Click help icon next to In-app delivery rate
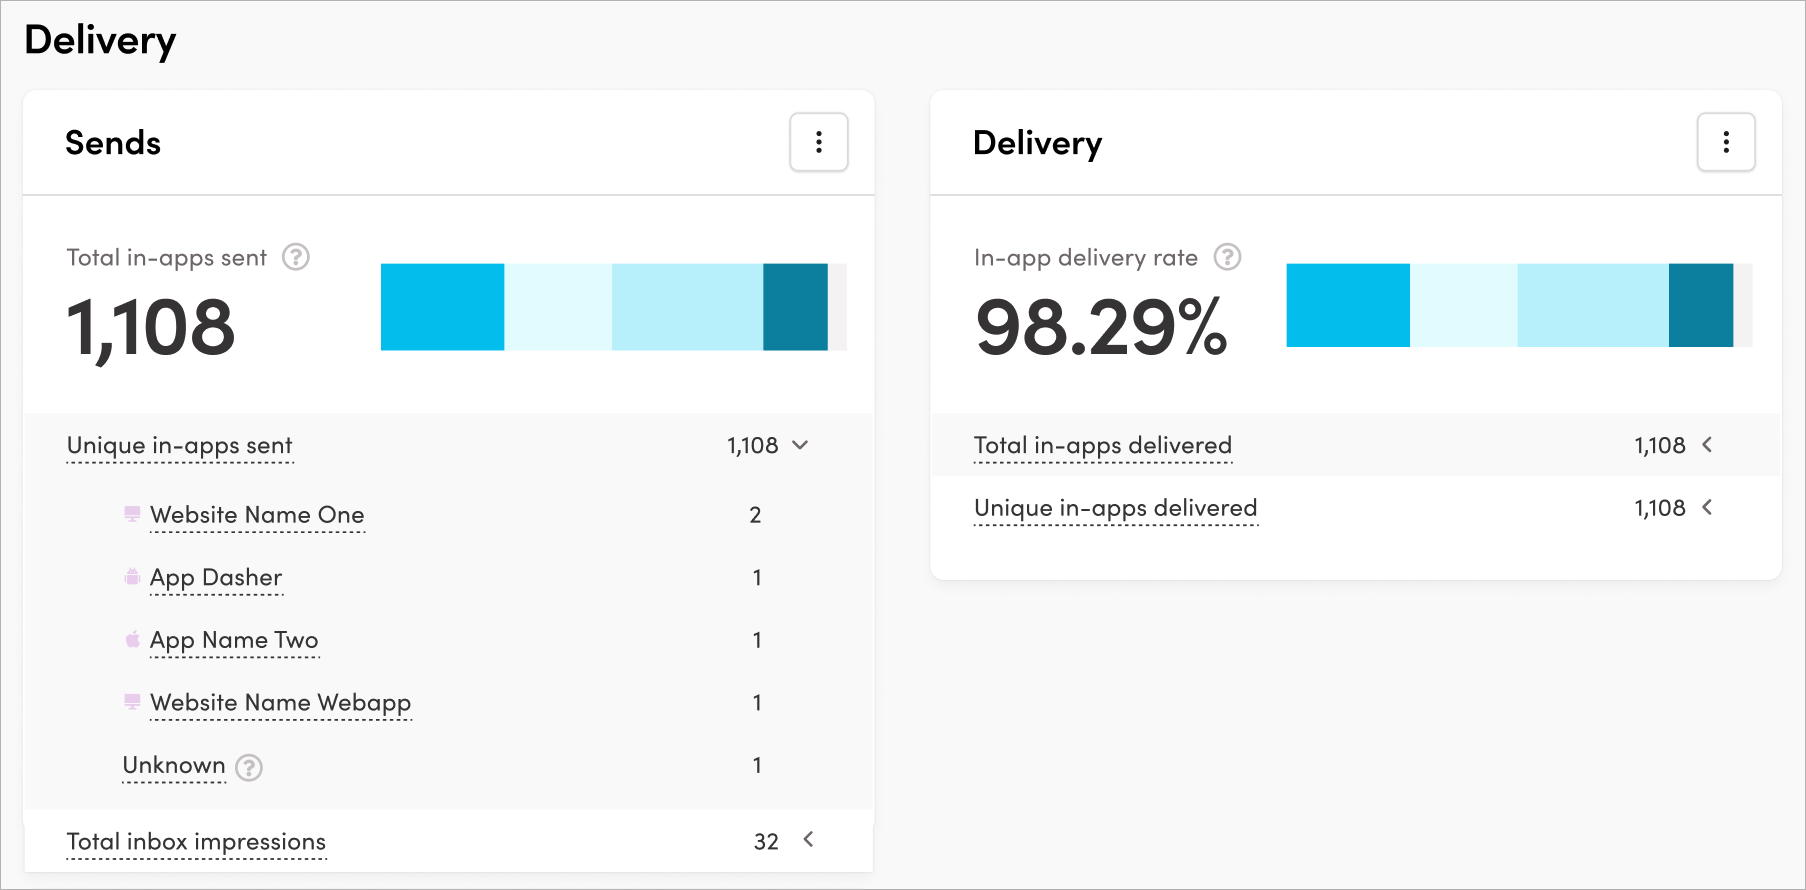 tap(1227, 257)
